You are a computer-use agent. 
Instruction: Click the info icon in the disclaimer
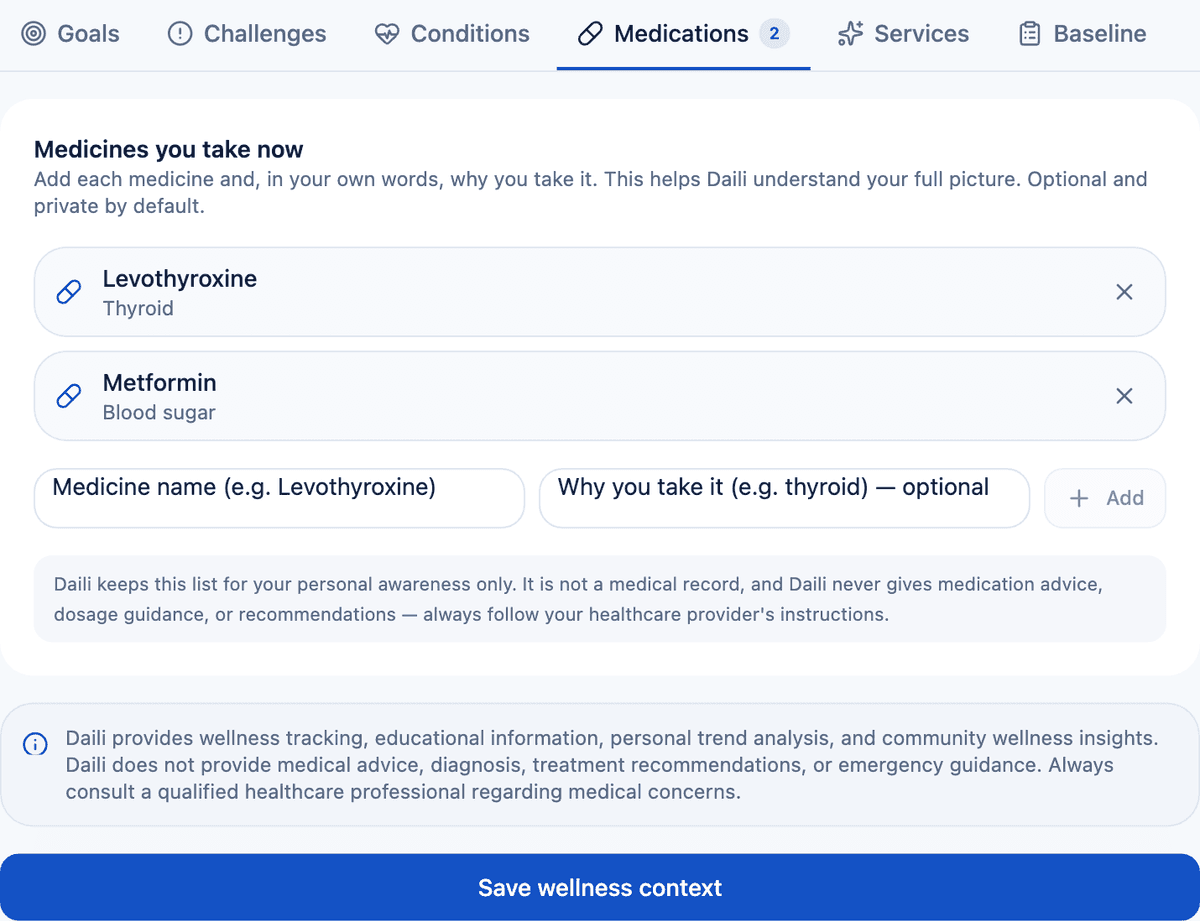pyautogui.click(x=34, y=744)
